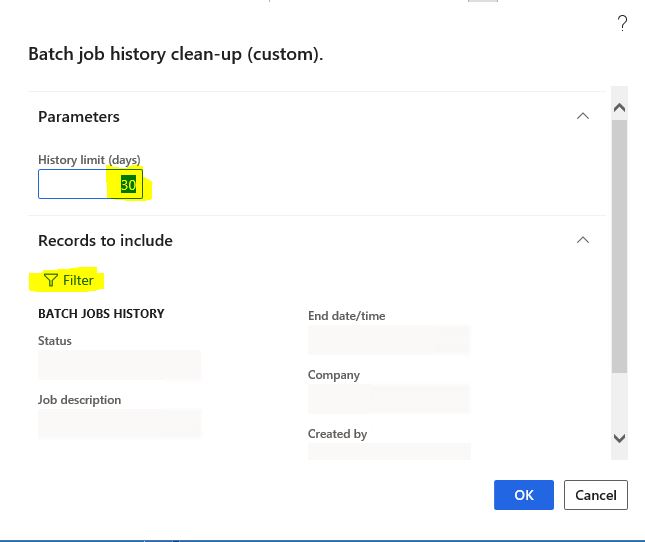The height and width of the screenshot is (542, 645).
Task: Dismiss the dialog with Cancel
Action: point(596,495)
